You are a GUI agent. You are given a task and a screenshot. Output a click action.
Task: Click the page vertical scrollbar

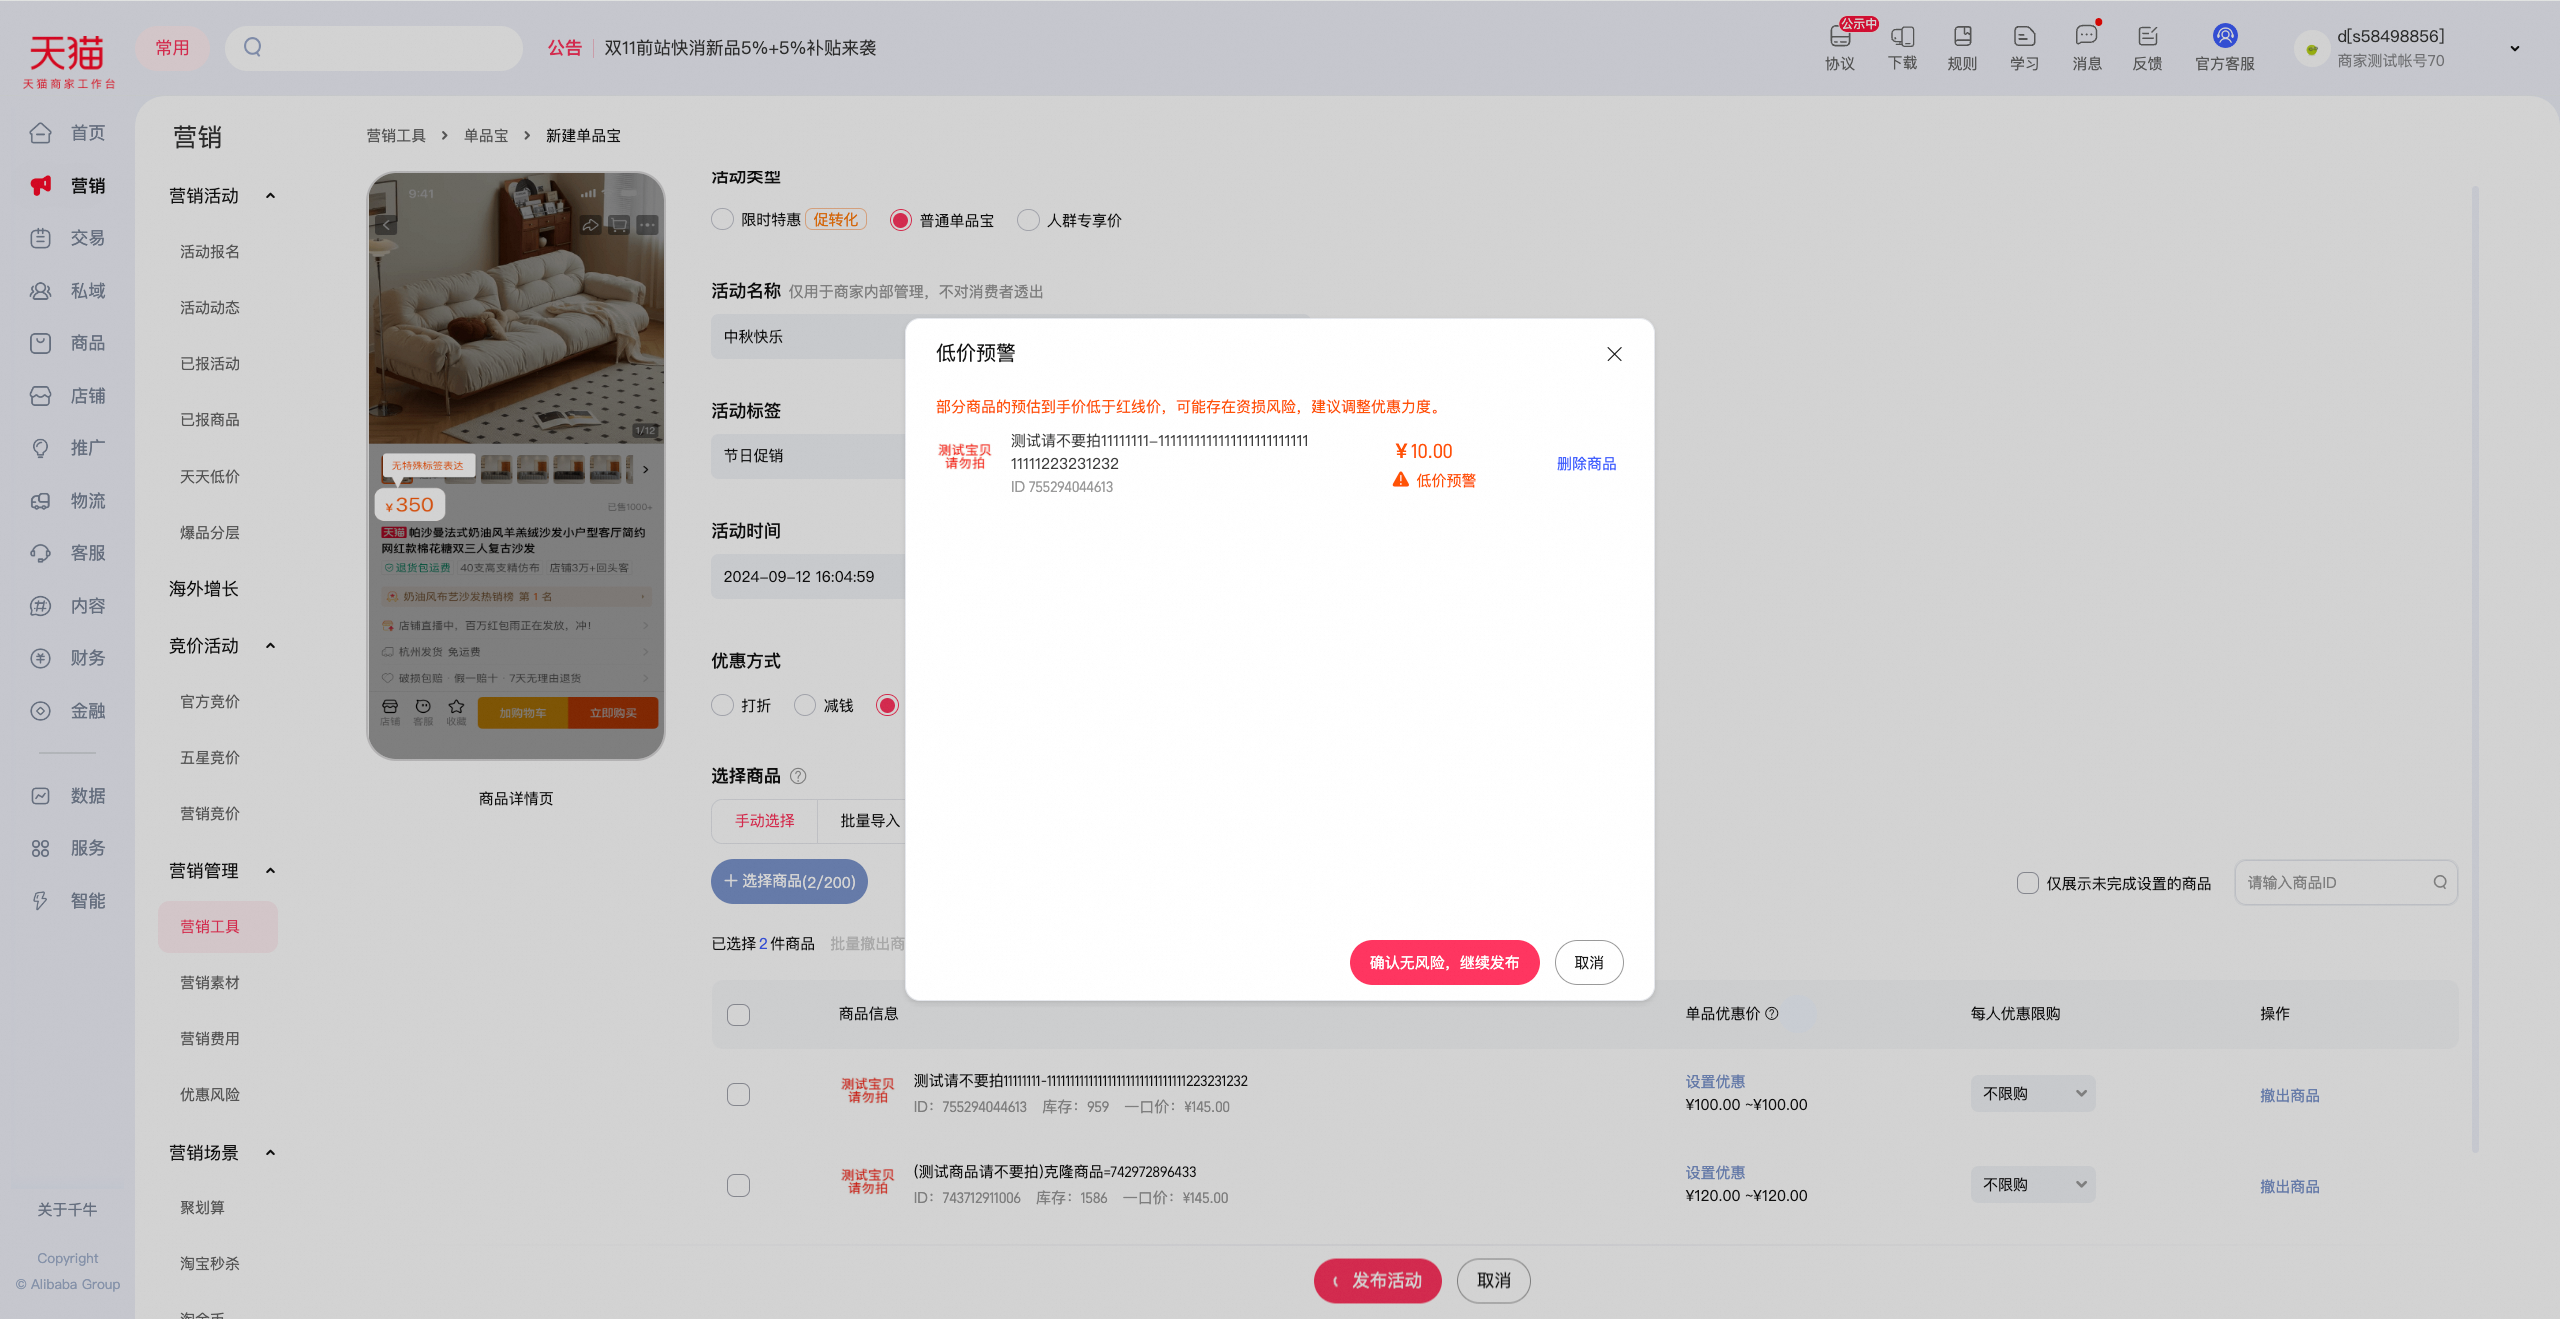(x=2475, y=670)
